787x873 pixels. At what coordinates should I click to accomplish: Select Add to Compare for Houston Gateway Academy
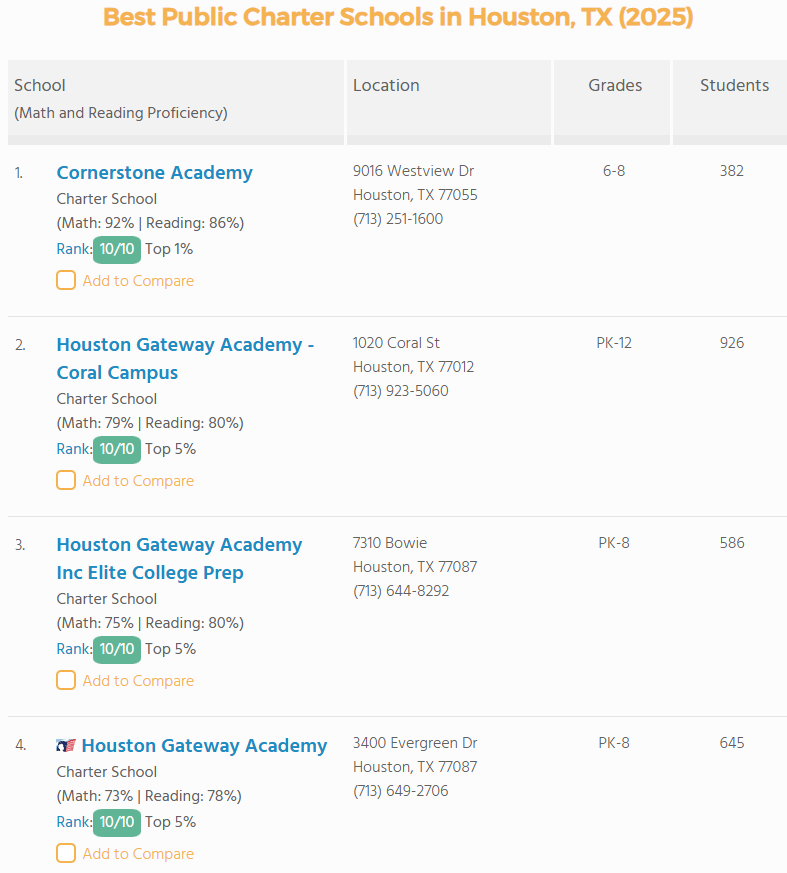pyautogui.click(x=65, y=853)
